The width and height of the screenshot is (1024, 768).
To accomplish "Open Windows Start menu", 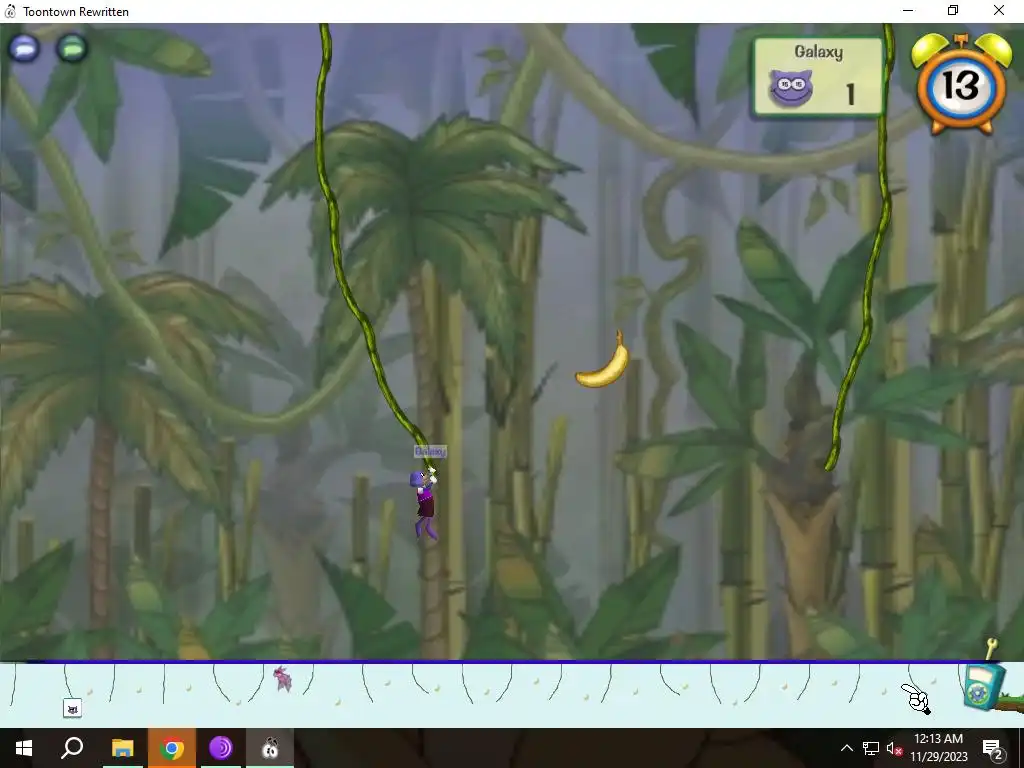I will click(24, 748).
